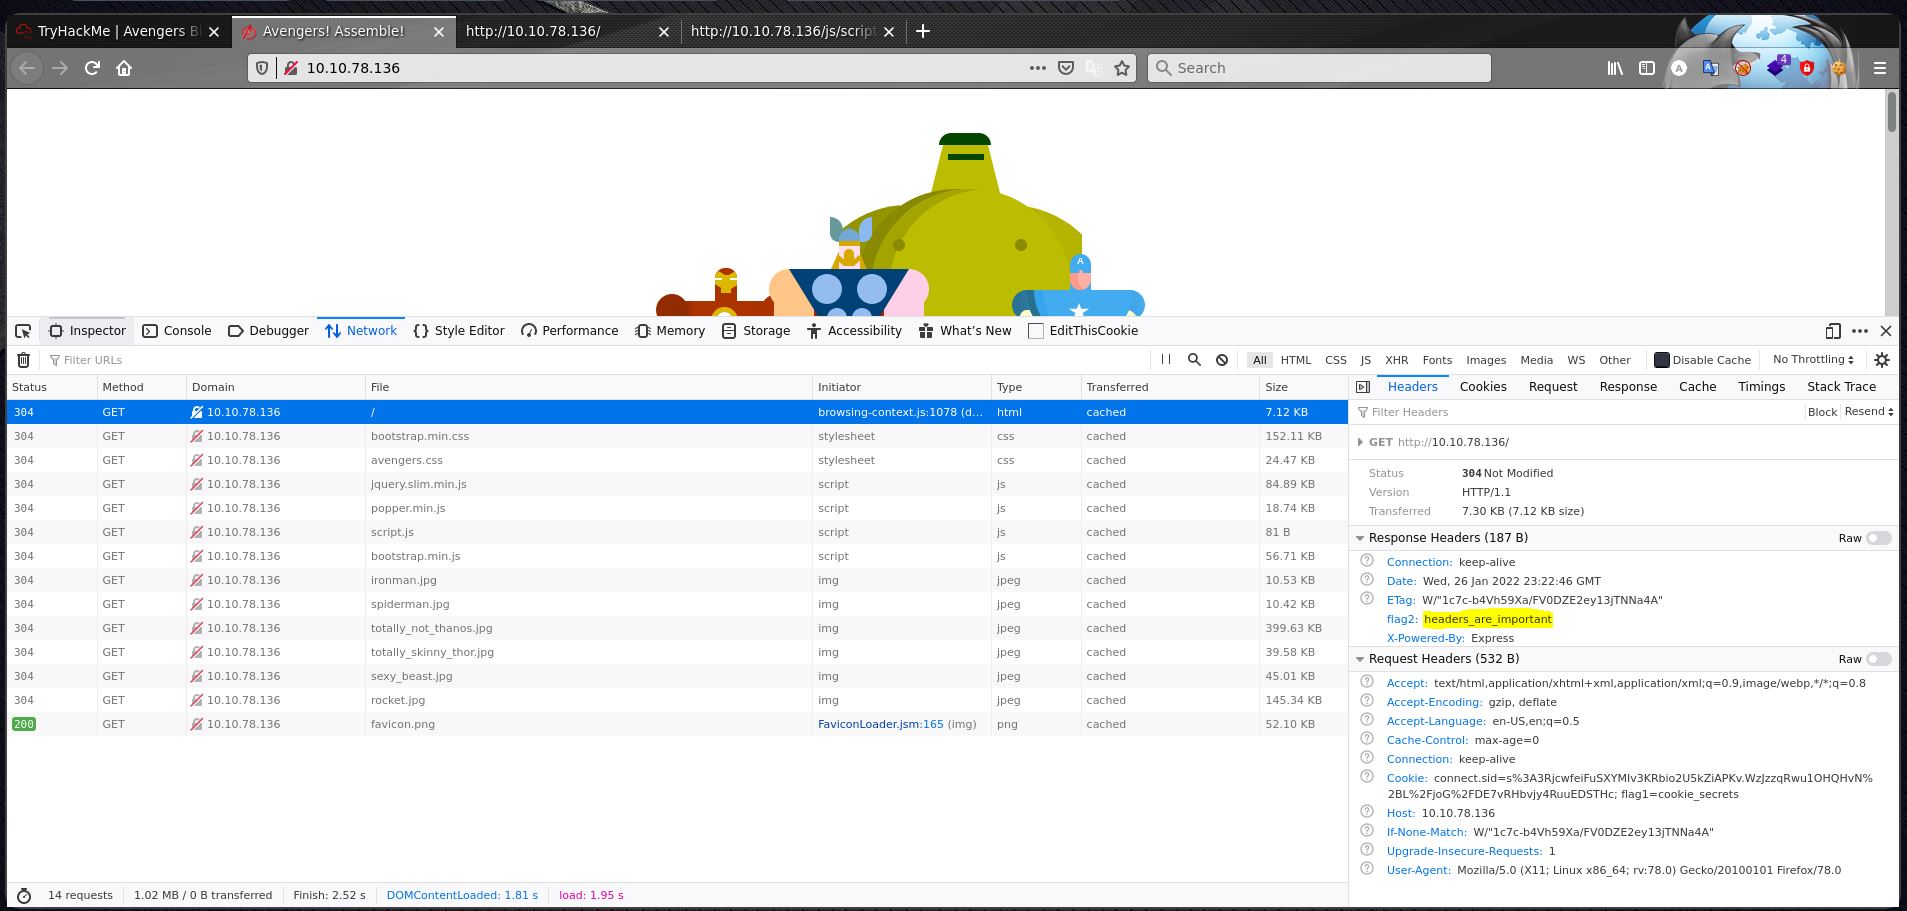This screenshot has width=1907, height=911.
Task: Collapse the Request Headers section
Action: pyautogui.click(x=1360, y=659)
